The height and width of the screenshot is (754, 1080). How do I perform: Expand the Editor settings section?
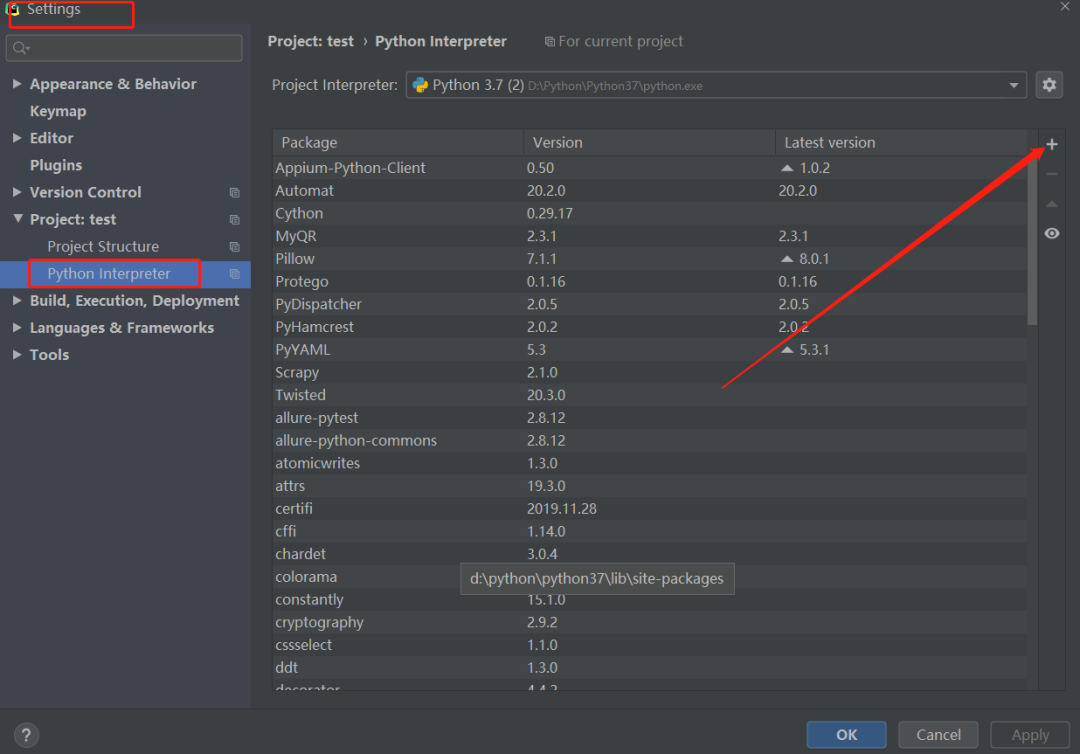click(17, 138)
